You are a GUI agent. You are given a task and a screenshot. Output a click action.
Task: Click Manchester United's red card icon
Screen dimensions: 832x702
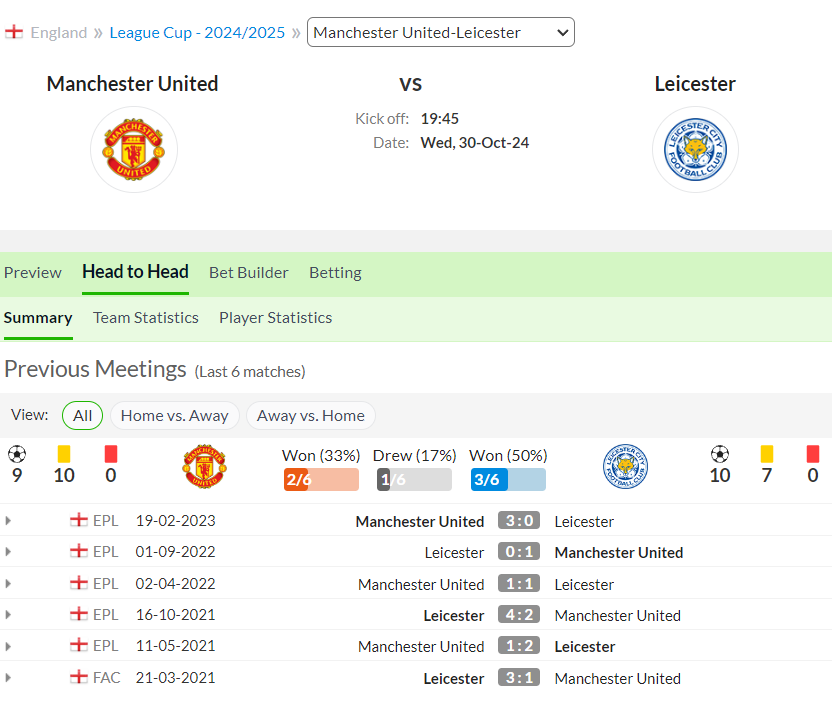click(111, 454)
